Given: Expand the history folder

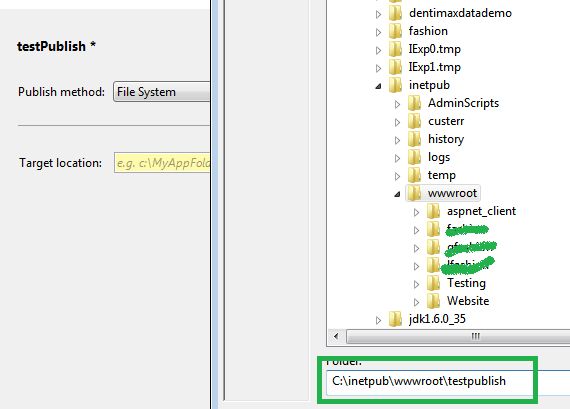Looking at the screenshot, I should (397, 140).
